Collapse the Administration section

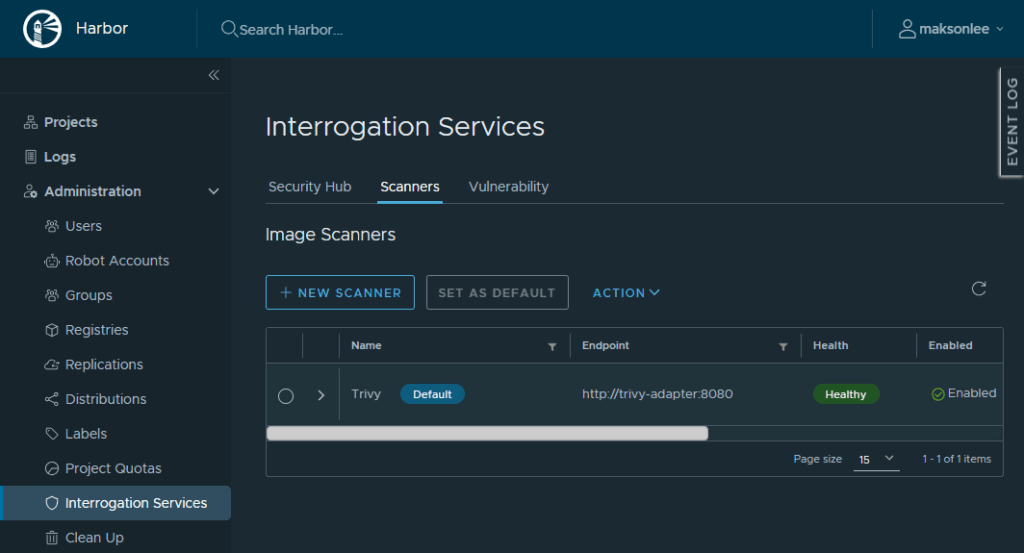(x=213, y=191)
